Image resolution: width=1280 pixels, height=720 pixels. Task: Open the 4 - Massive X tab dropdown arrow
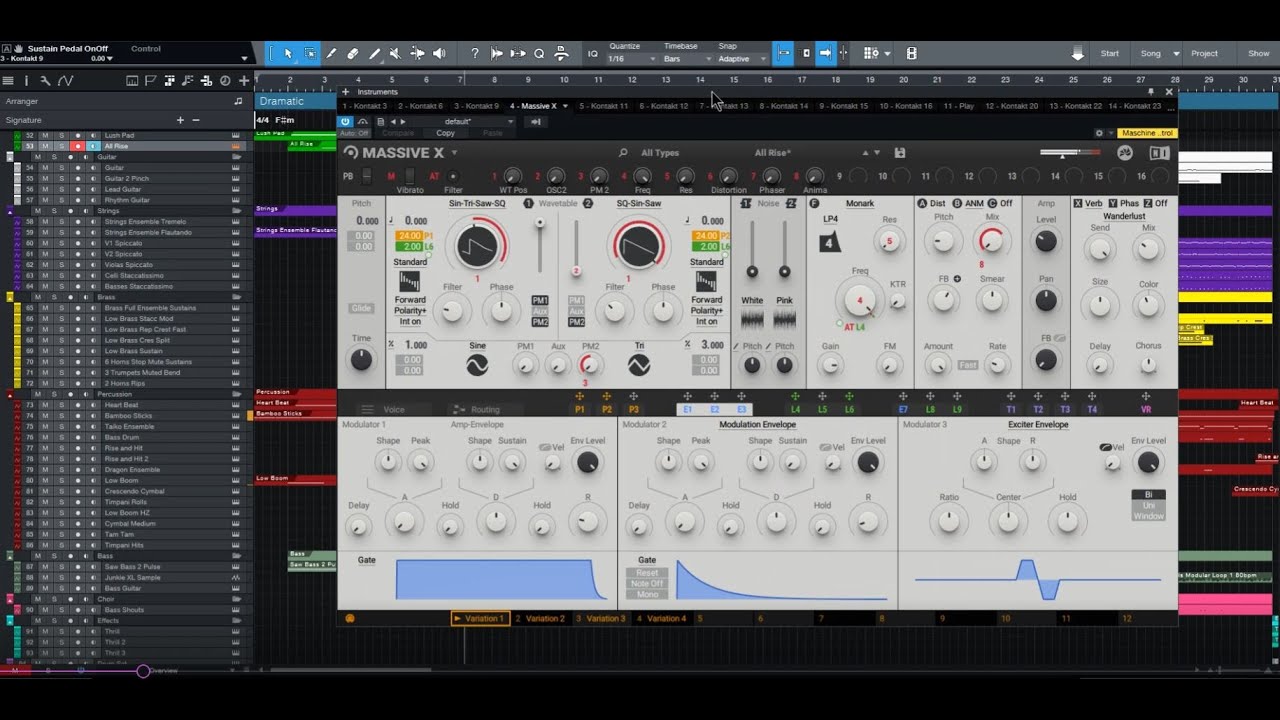tap(565, 106)
